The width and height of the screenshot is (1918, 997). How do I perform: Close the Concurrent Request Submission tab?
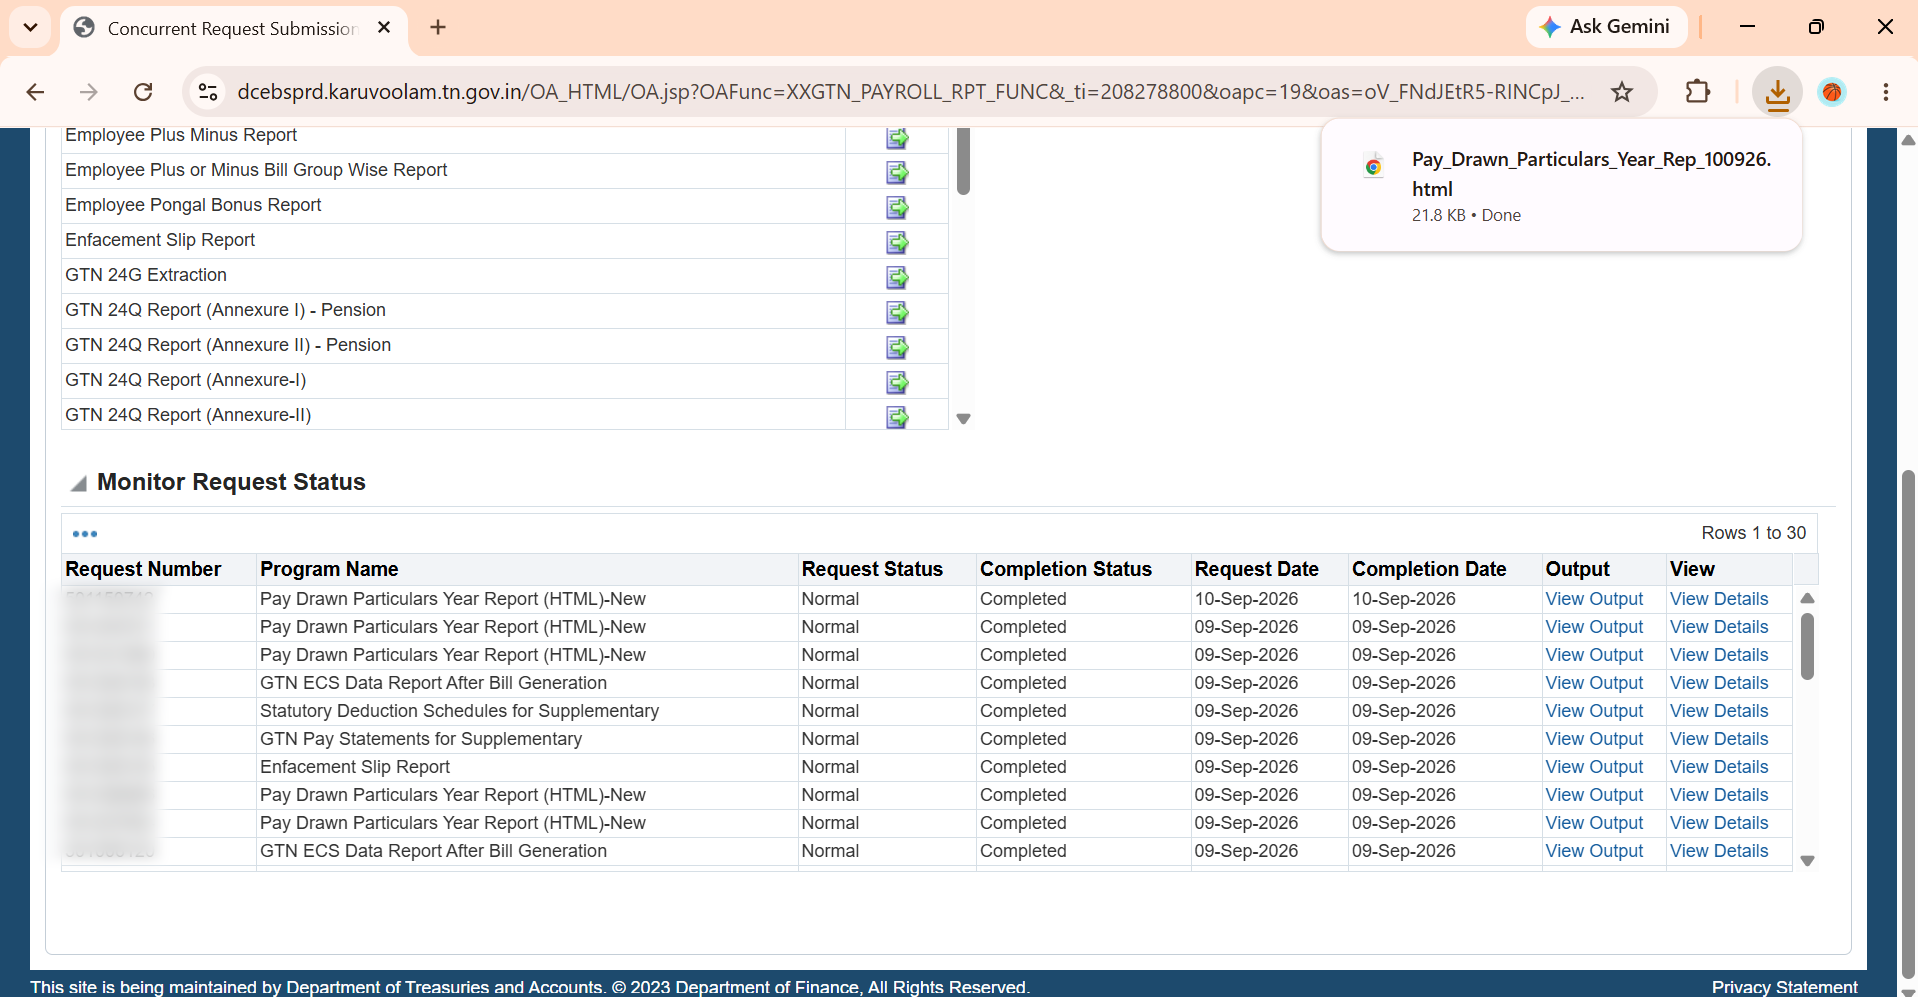pyautogui.click(x=384, y=28)
